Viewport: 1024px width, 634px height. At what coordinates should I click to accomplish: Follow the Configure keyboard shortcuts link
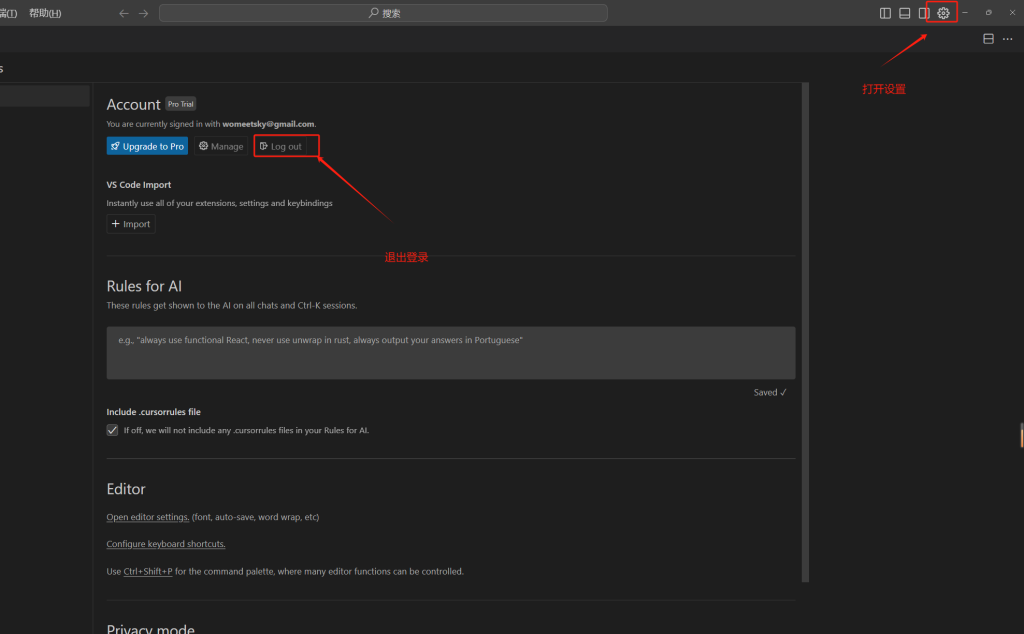166,544
